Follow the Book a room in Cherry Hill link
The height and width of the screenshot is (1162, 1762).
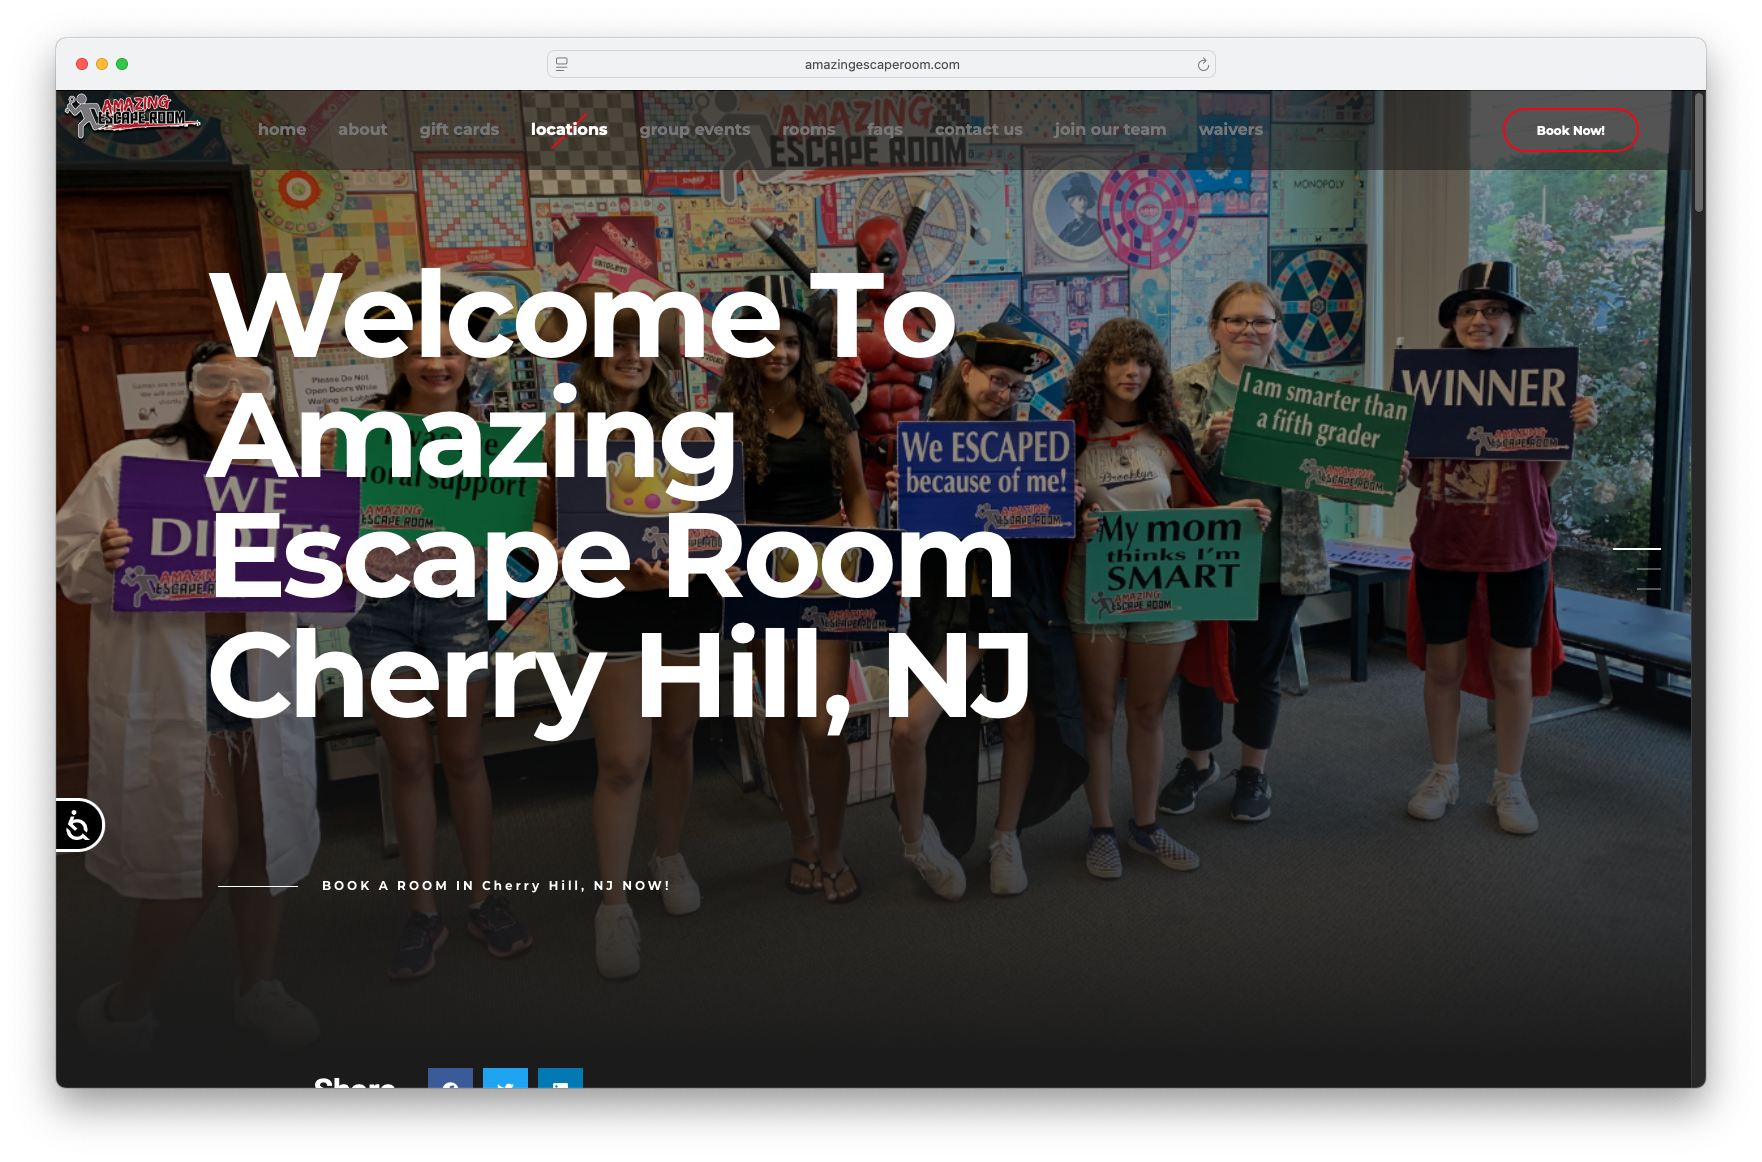coord(496,886)
